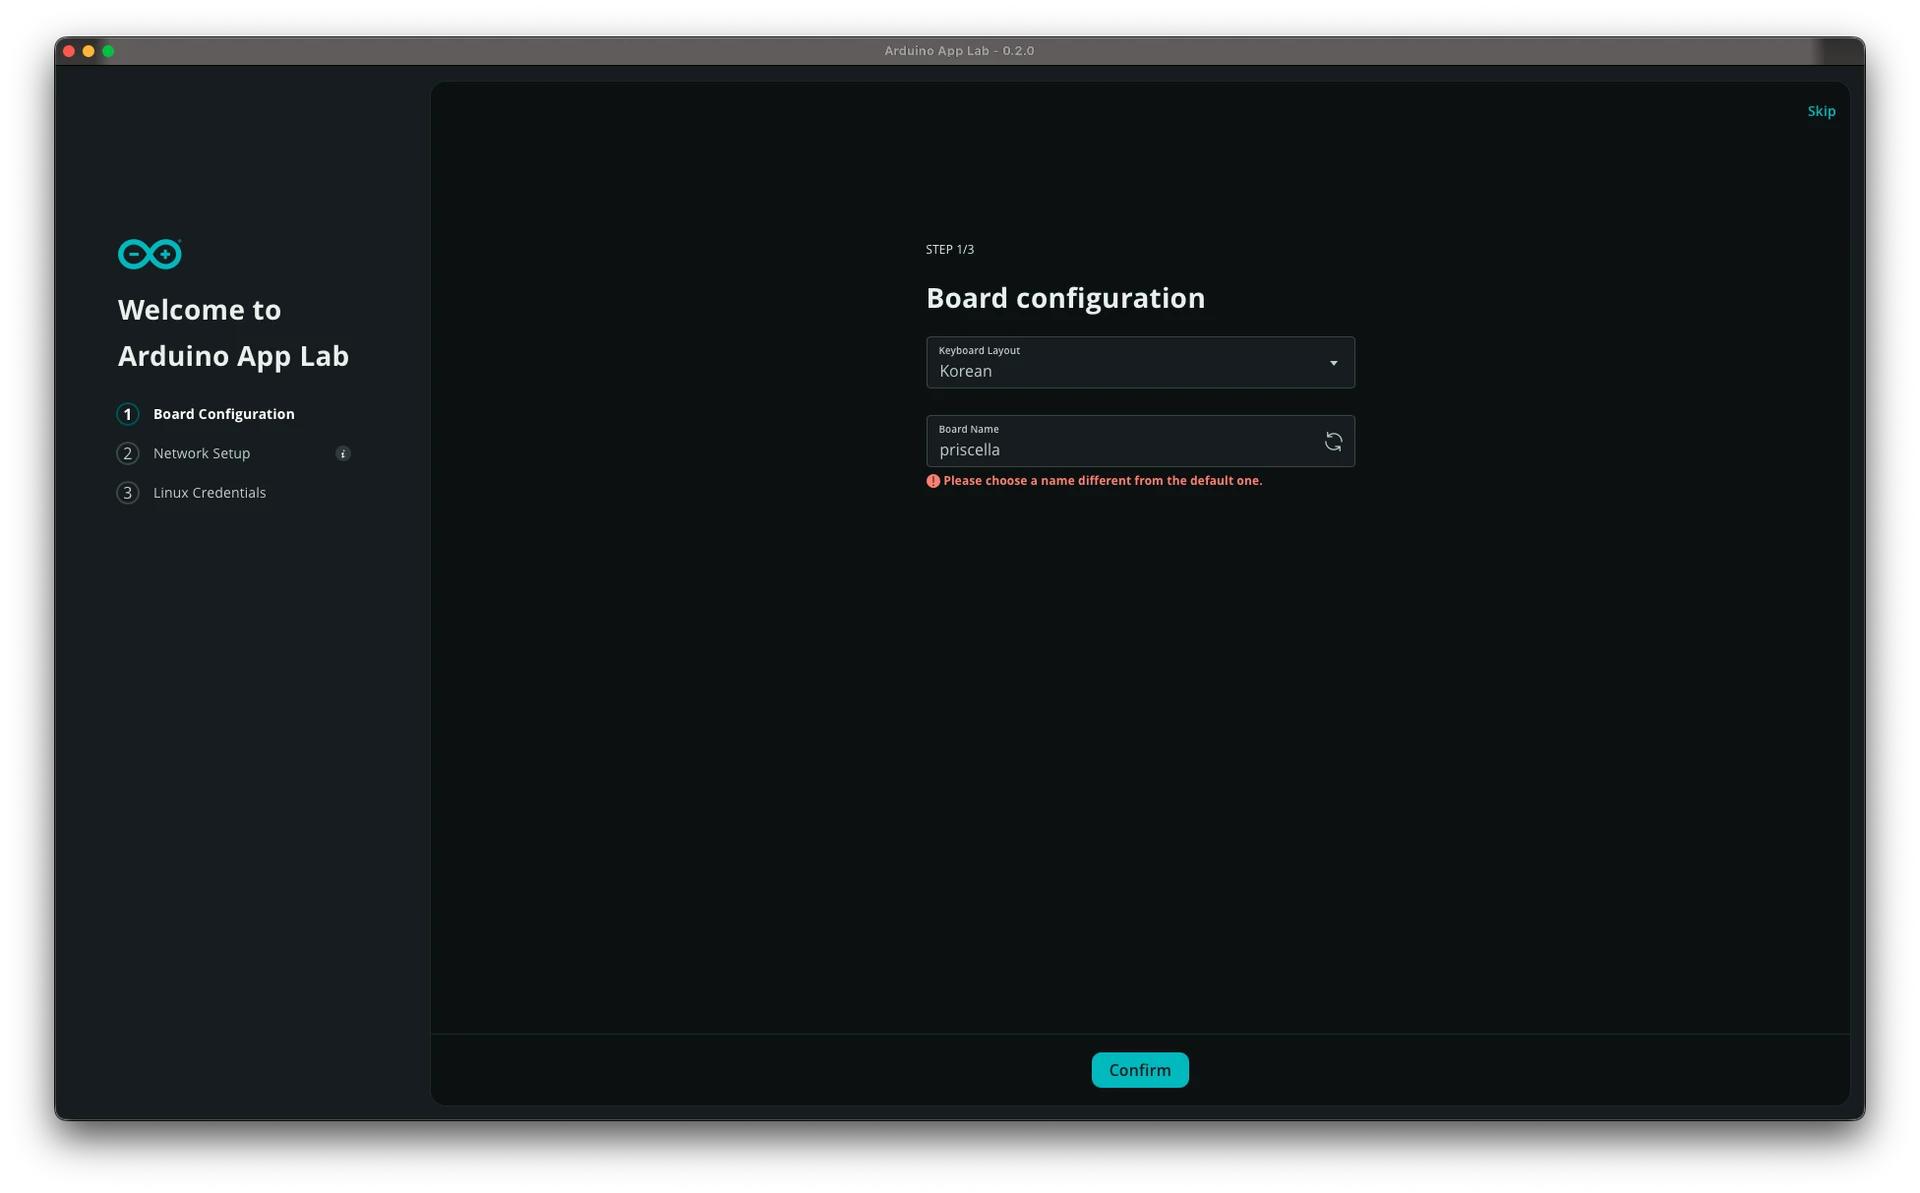This screenshot has width=1920, height=1193.
Task: Regenerate the board name using the refresh icon
Action: point(1334,441)
